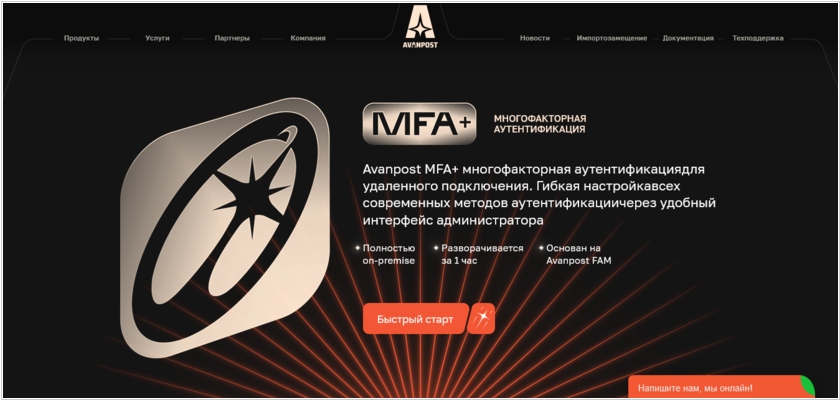Click the large metallic star emblem
The width and height of the screenshot is (840, 400).
pos(224,227)
